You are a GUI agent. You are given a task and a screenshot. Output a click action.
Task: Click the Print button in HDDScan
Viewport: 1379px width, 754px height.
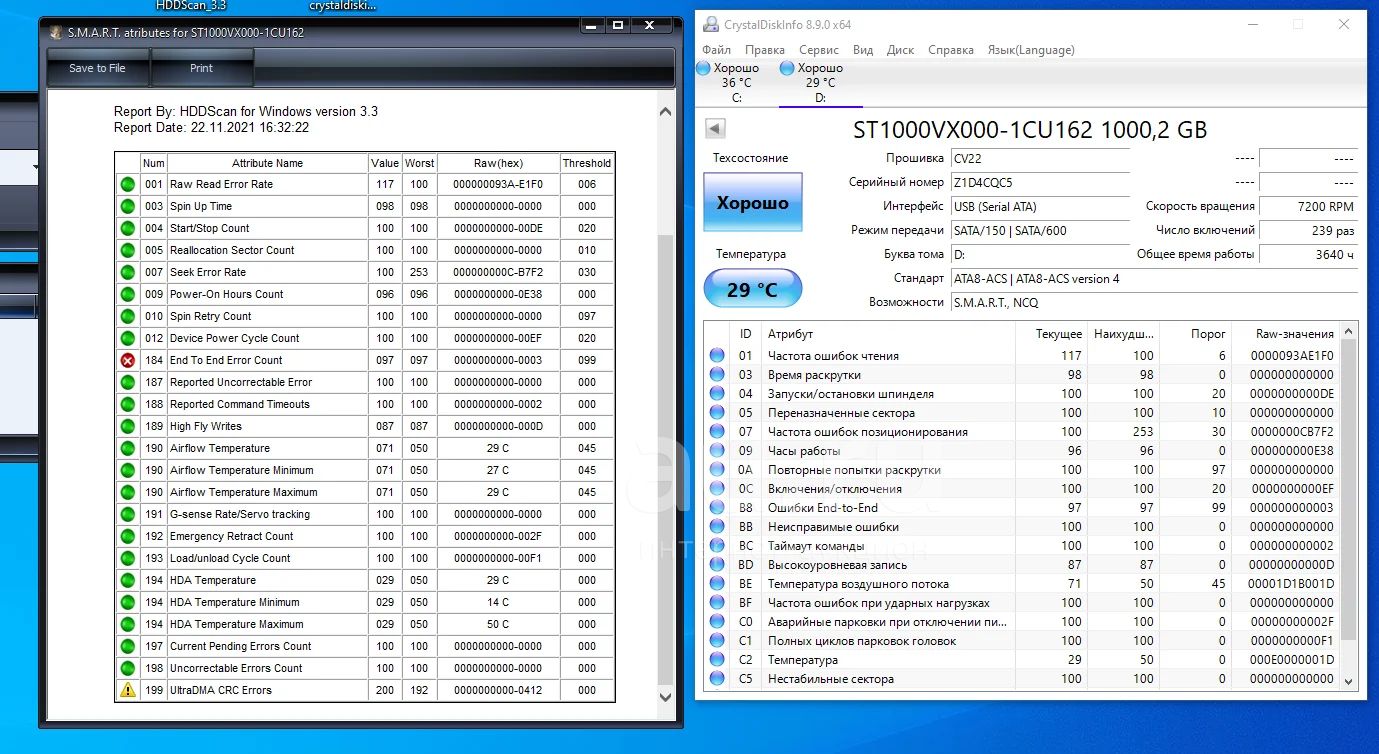coord(202,68)
